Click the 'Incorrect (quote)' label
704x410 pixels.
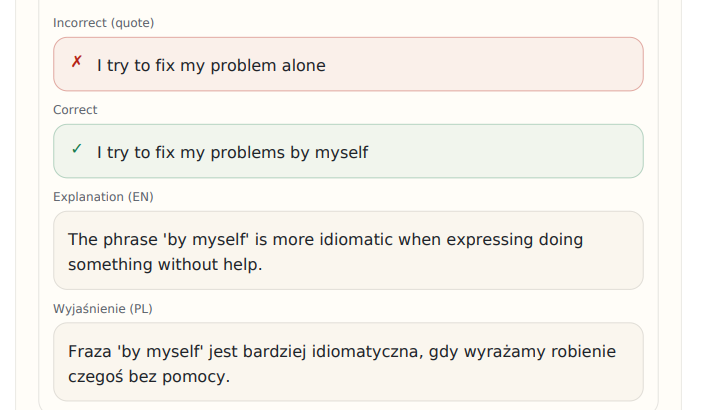tap(103, 23)
